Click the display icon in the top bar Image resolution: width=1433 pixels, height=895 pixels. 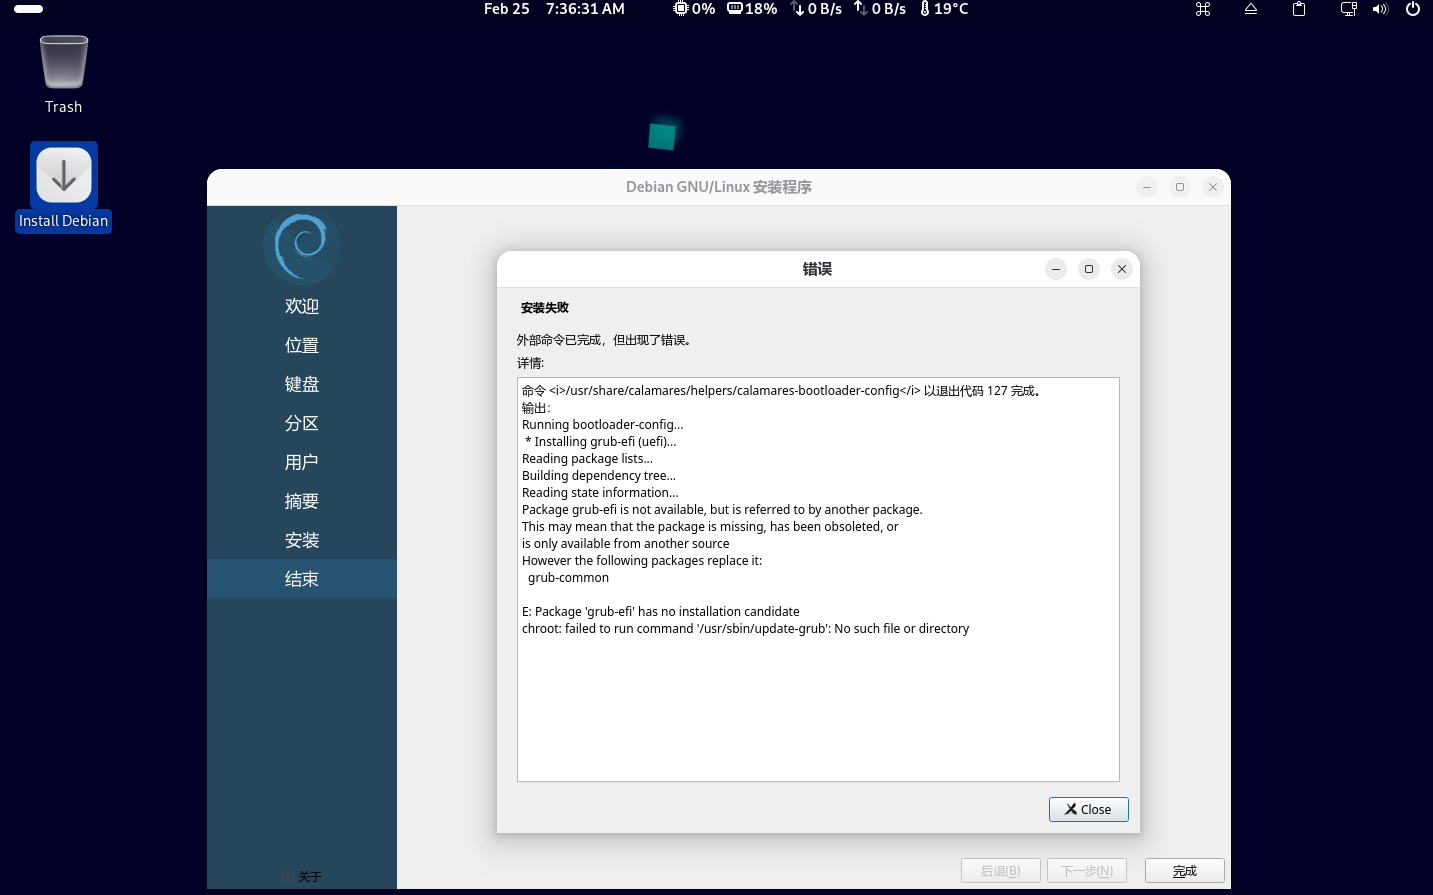pos(1348,9)
